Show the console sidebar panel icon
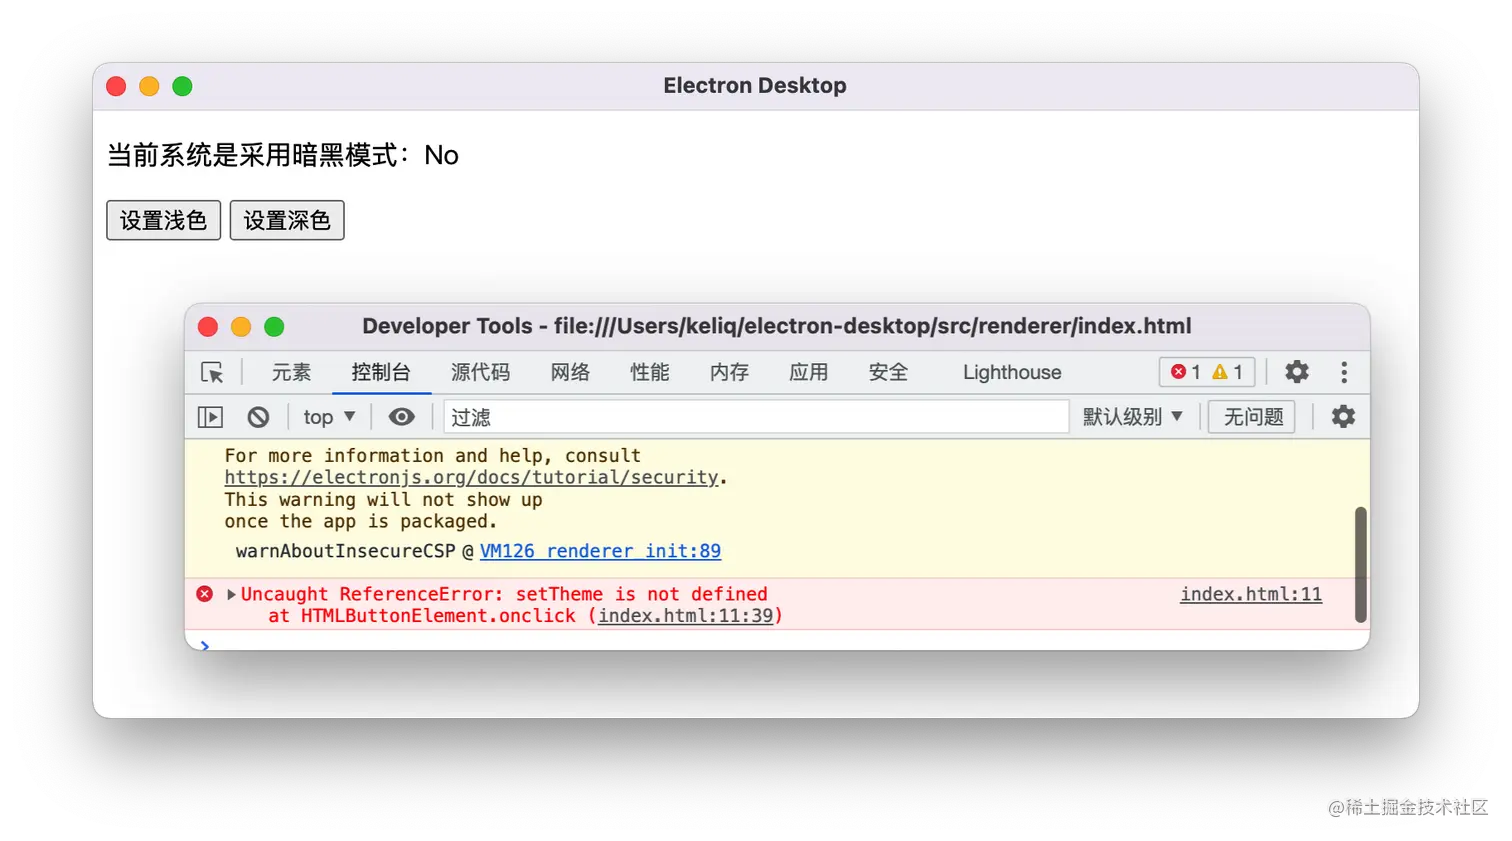The width and height of the screenshot is (1512, 841). tap(210, 417)
